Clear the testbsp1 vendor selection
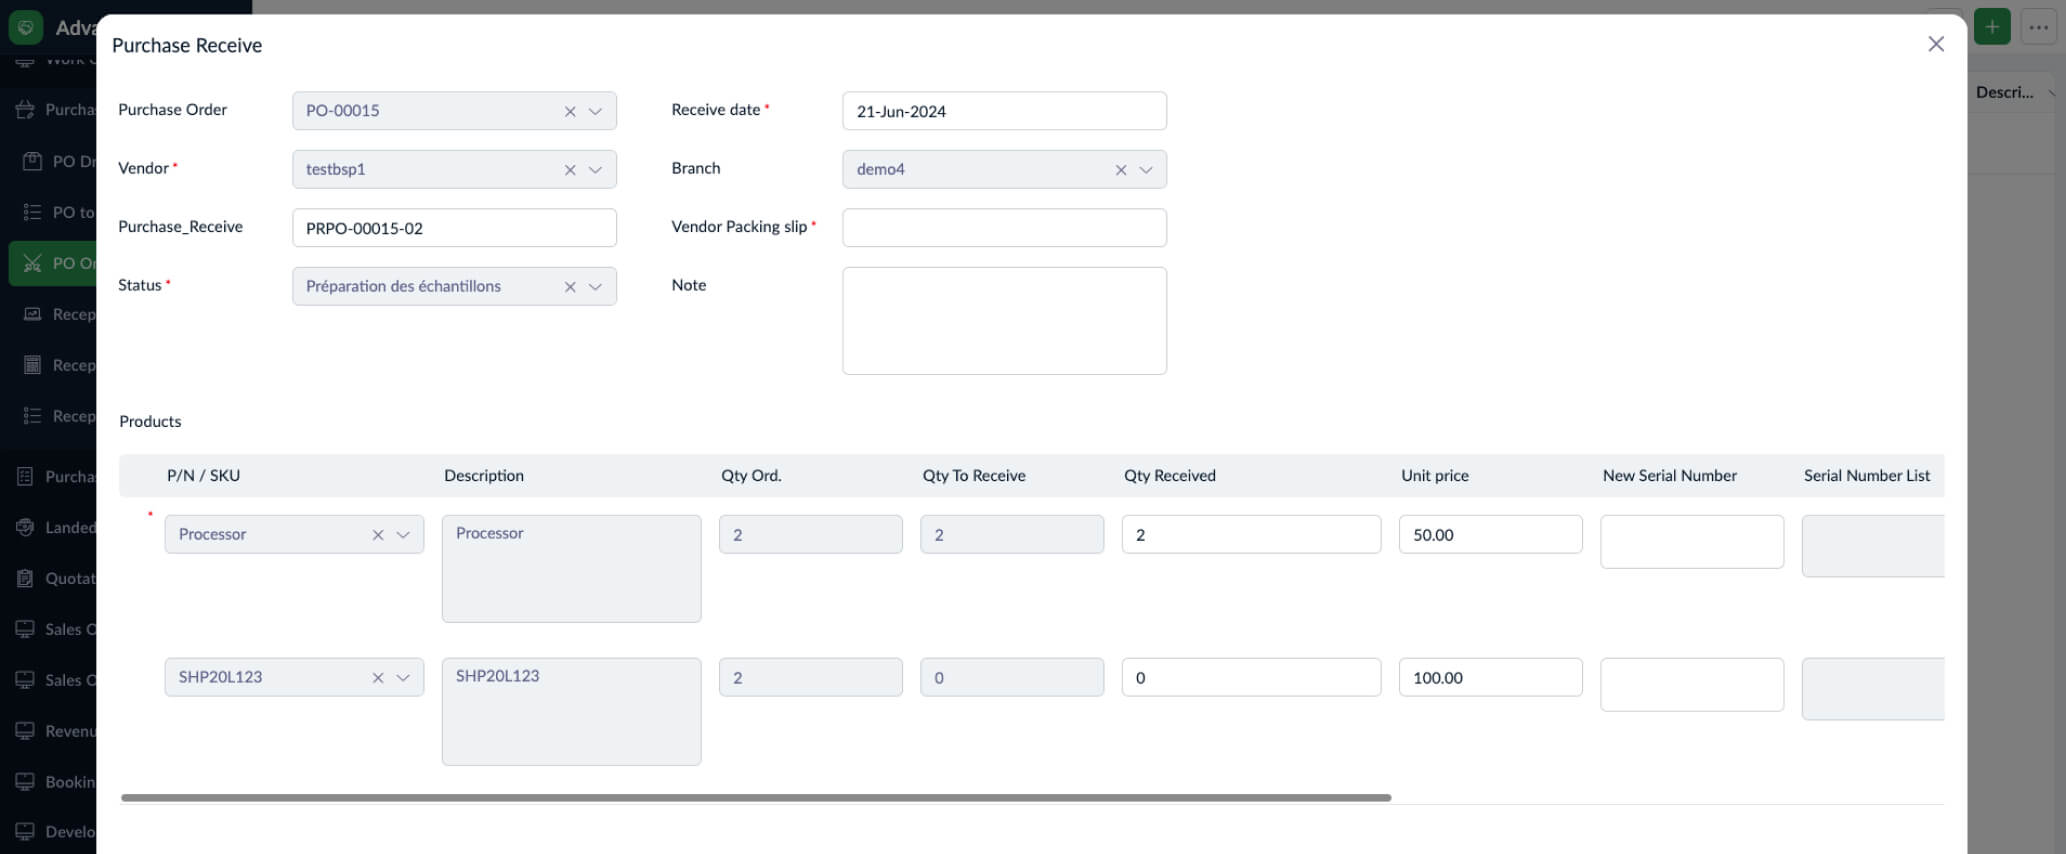This screenshot has width=2066, height=854. point(570,170)
